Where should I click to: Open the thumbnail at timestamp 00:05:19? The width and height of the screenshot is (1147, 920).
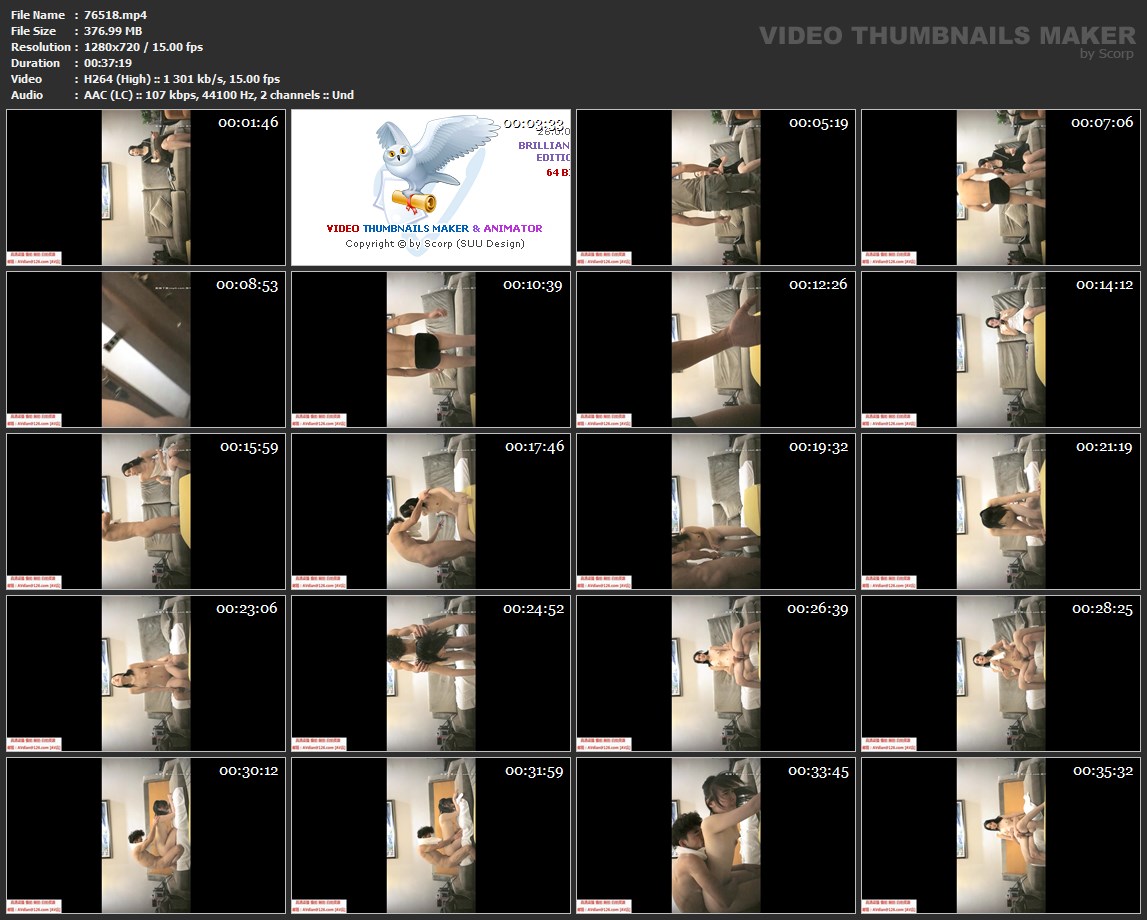[x=715, y=187]
